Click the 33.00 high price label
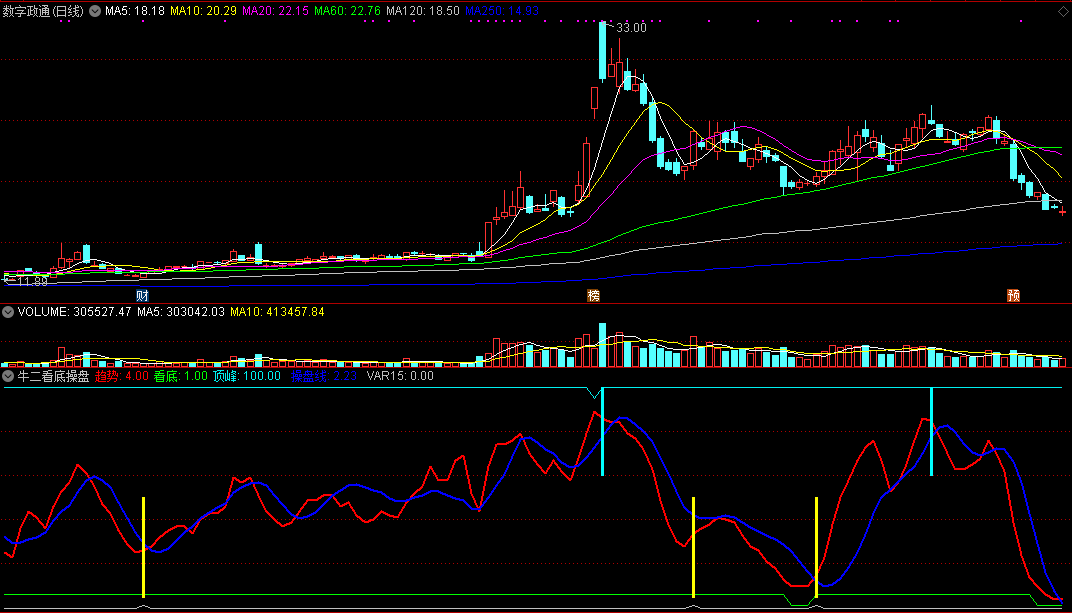The image size is (1072, 613). click(x=630, y=28)
